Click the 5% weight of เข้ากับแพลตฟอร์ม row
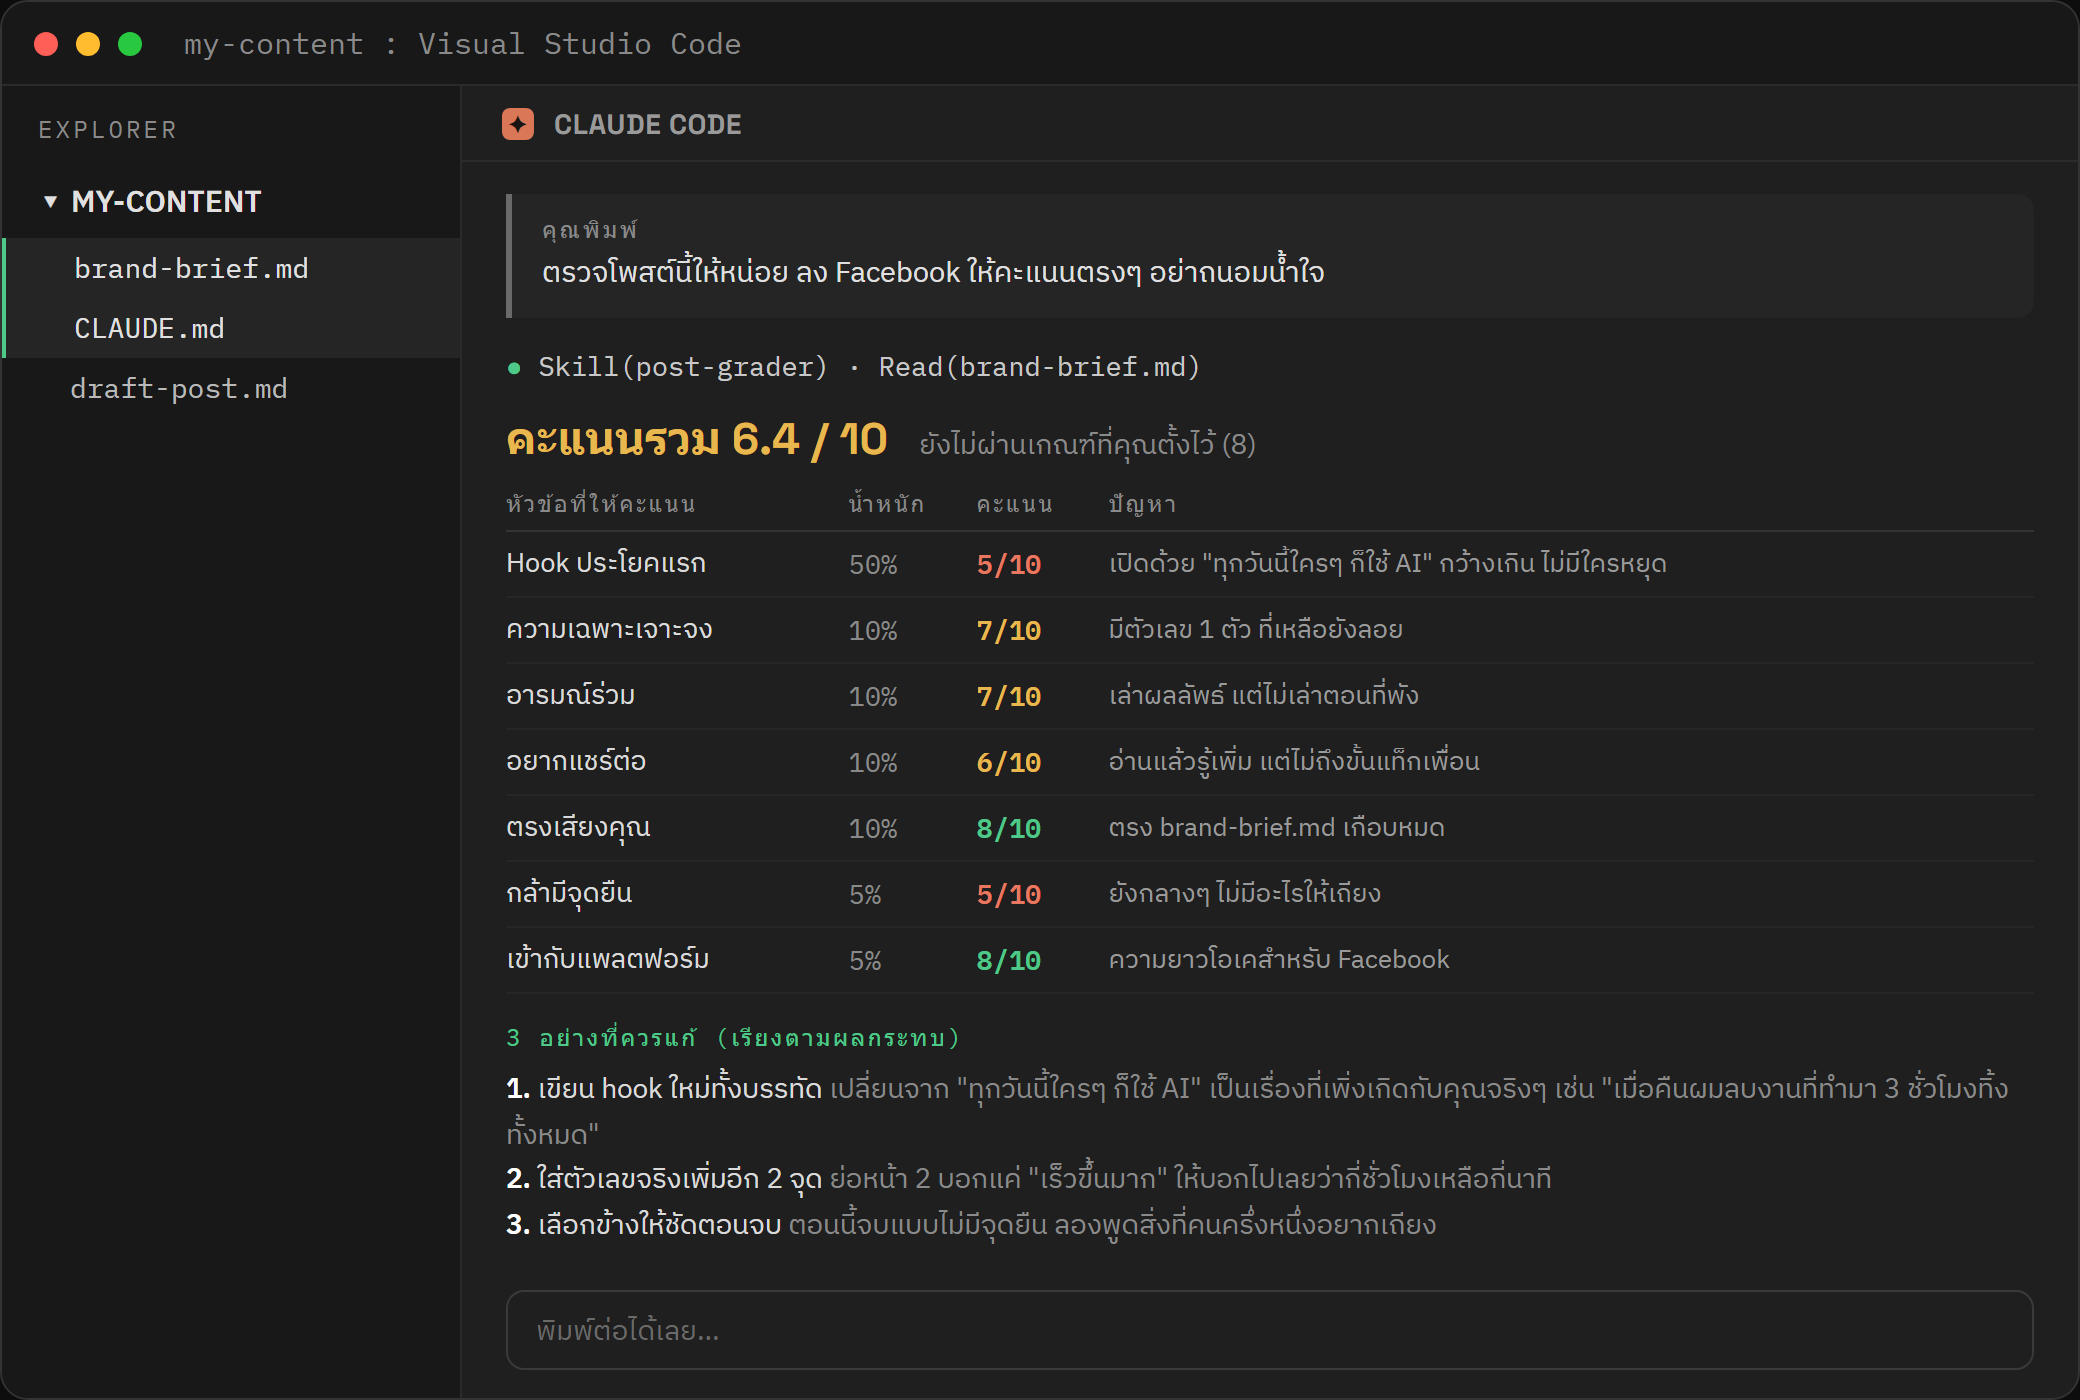The image size is (2080, 1400). (x=865, y=961)
